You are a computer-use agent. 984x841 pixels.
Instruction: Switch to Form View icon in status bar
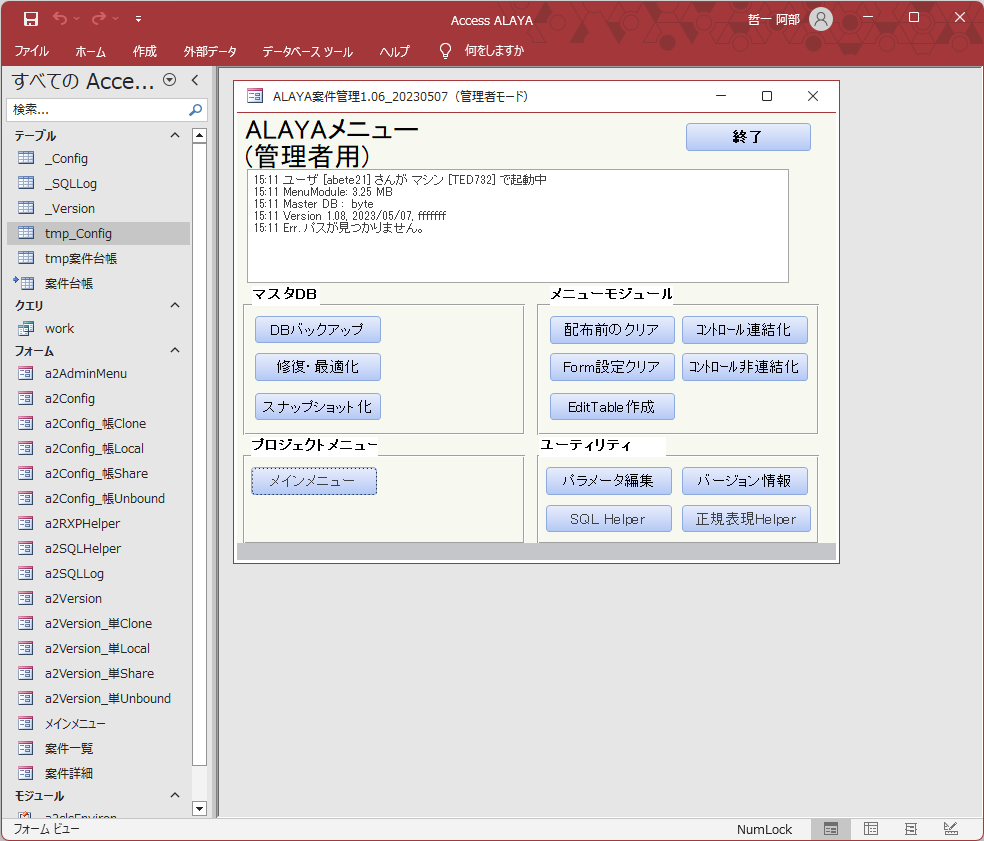pyautogui.click(x=831, y=829)
